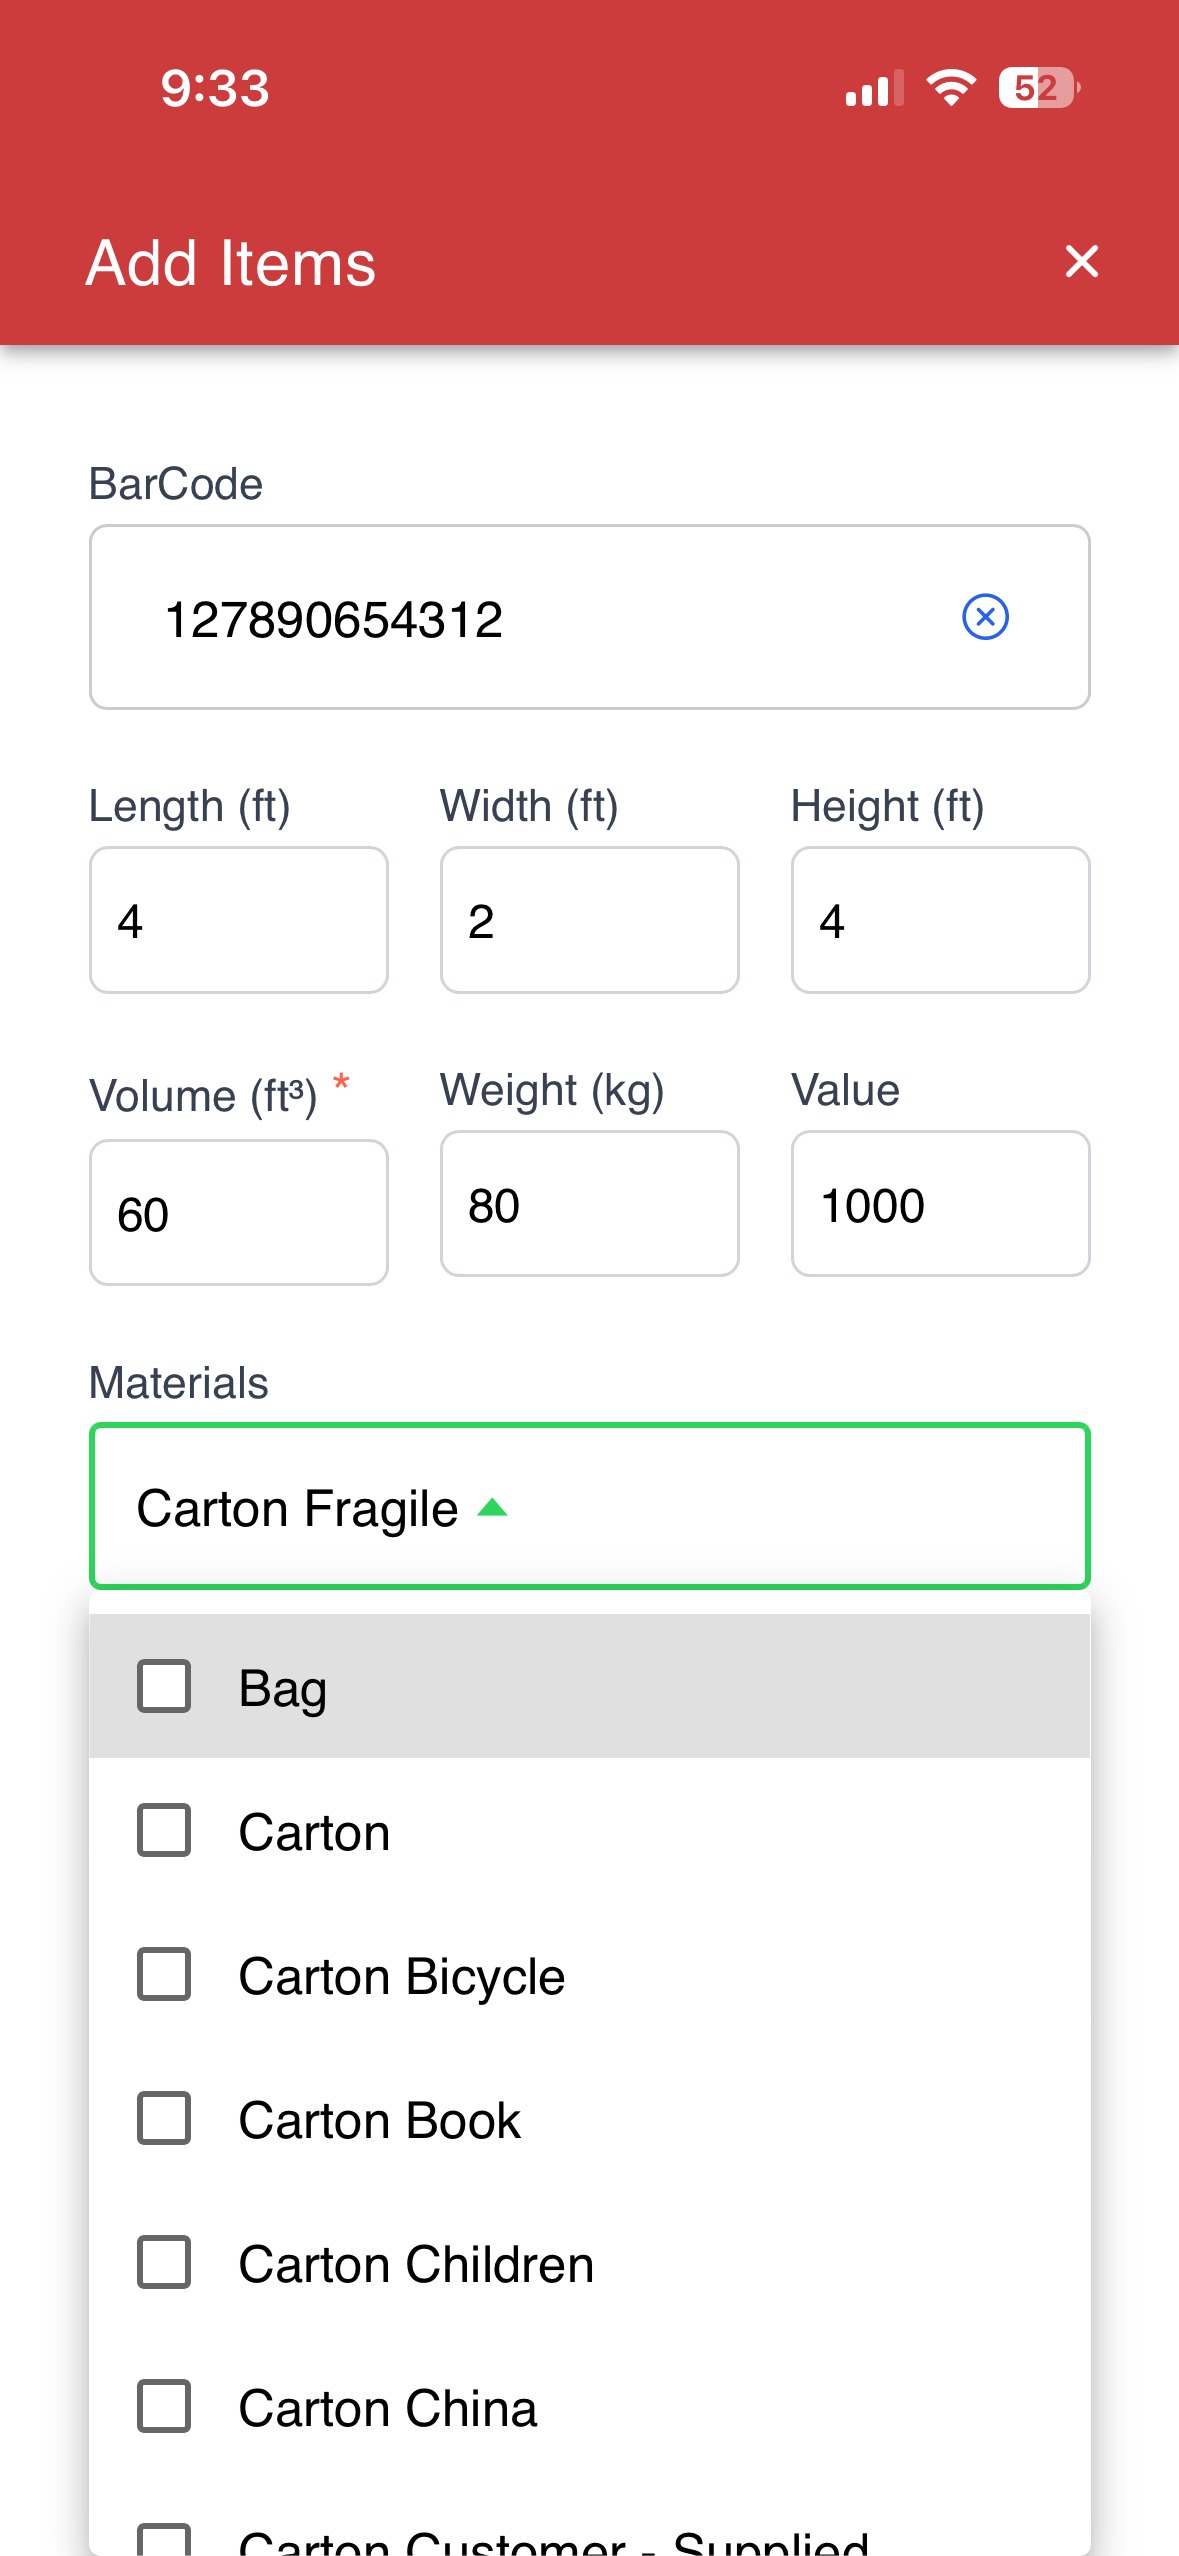Edit the Value field showing 1000
The height and width of the screenshot is (2556, 1179).
[x=941, y=1204]
